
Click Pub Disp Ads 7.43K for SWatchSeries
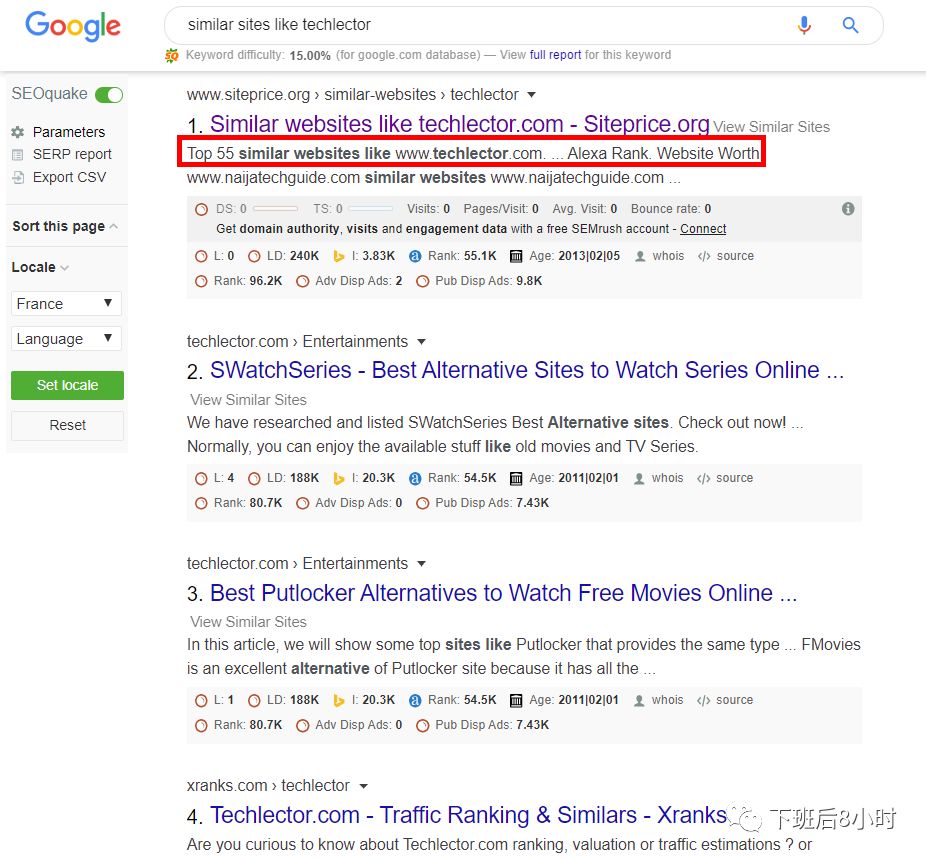click(532, 503)
